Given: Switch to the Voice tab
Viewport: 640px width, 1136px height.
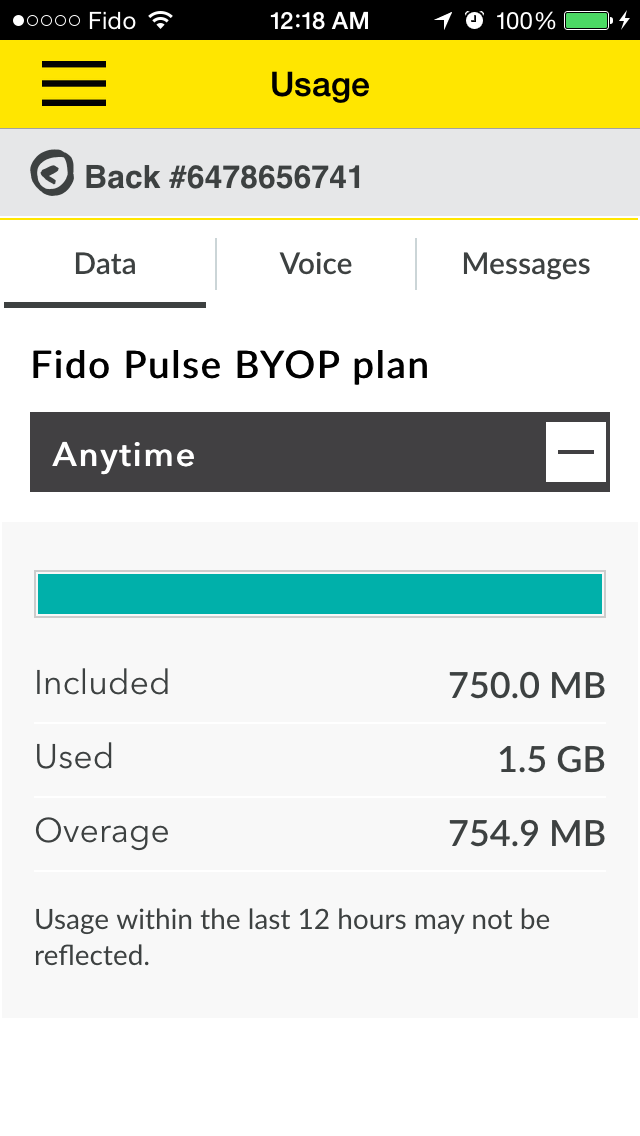Looking at the screenshot, I should (315, 263).
